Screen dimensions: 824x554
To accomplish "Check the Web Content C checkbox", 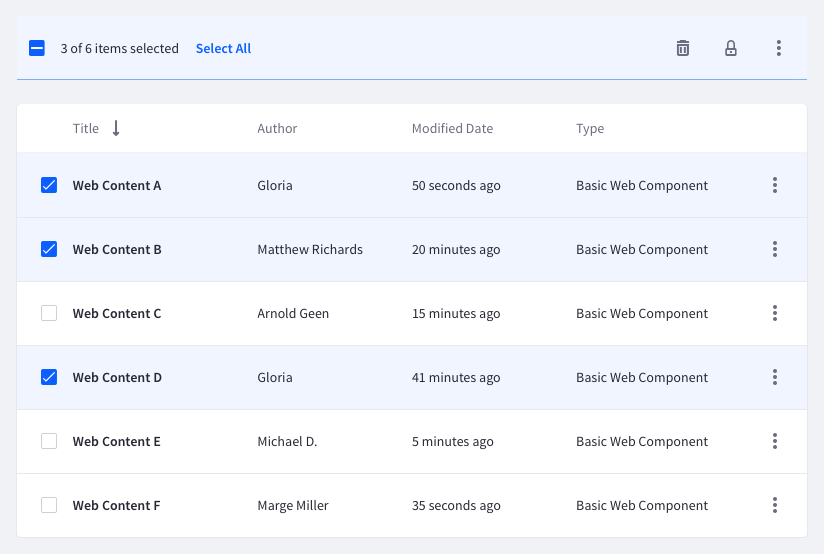I will (x=49, y=313).
